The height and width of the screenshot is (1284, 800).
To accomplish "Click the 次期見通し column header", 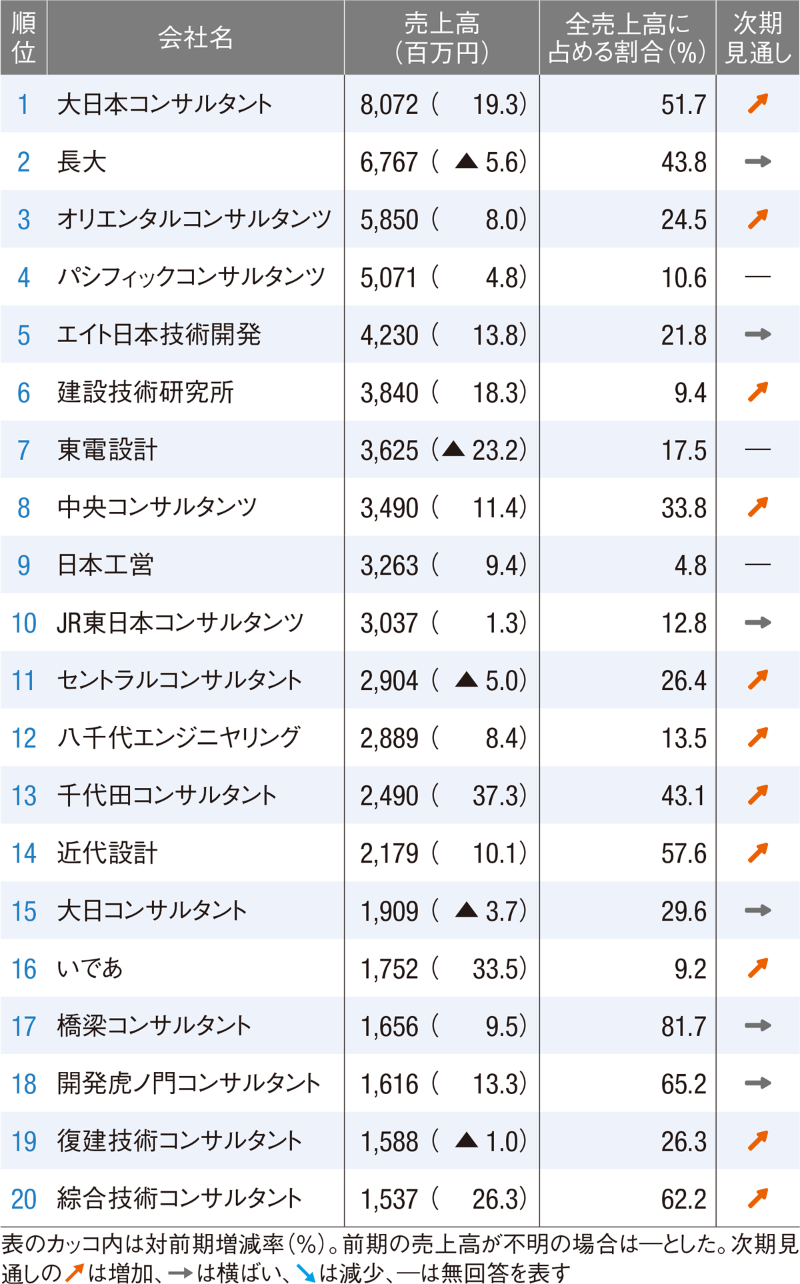I will 757,37.
